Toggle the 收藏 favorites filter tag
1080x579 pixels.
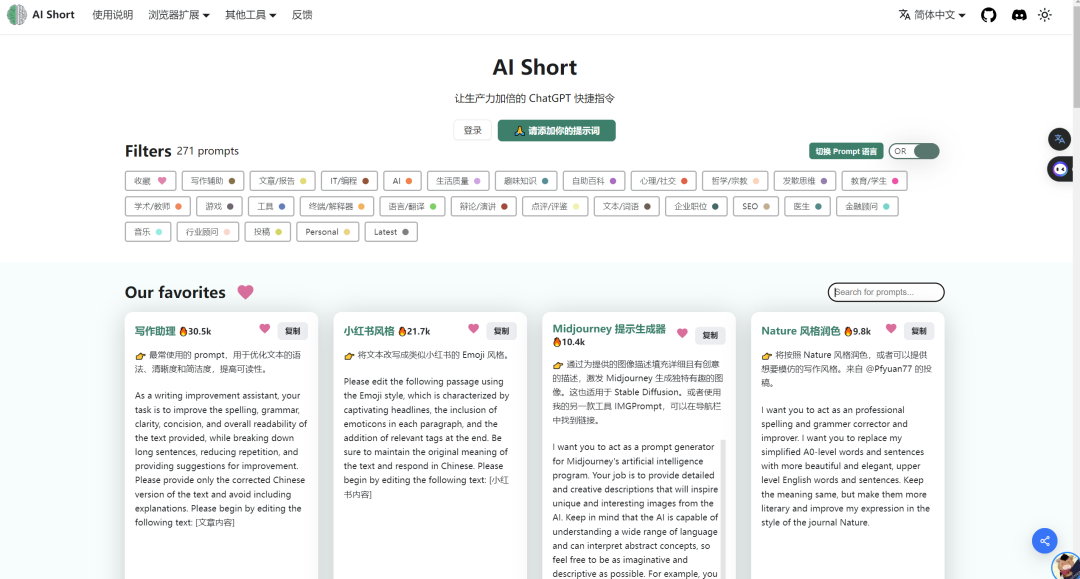[151, 181]
